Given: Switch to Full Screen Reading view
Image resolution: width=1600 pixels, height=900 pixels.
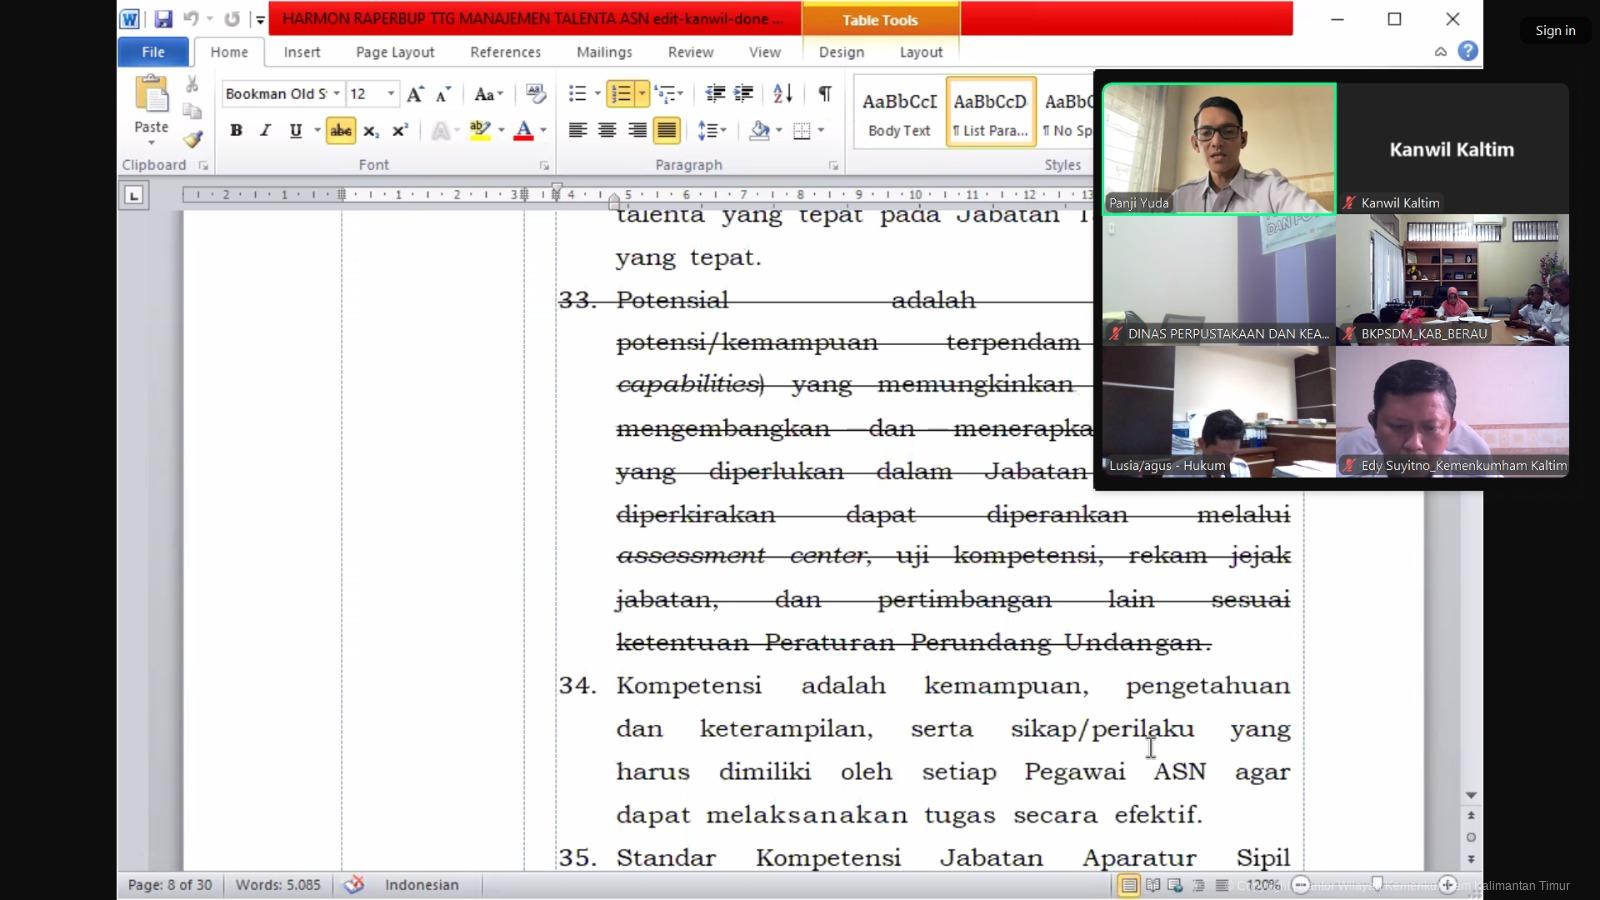Looking at the screenshot, I should [x=1153, y=885].
